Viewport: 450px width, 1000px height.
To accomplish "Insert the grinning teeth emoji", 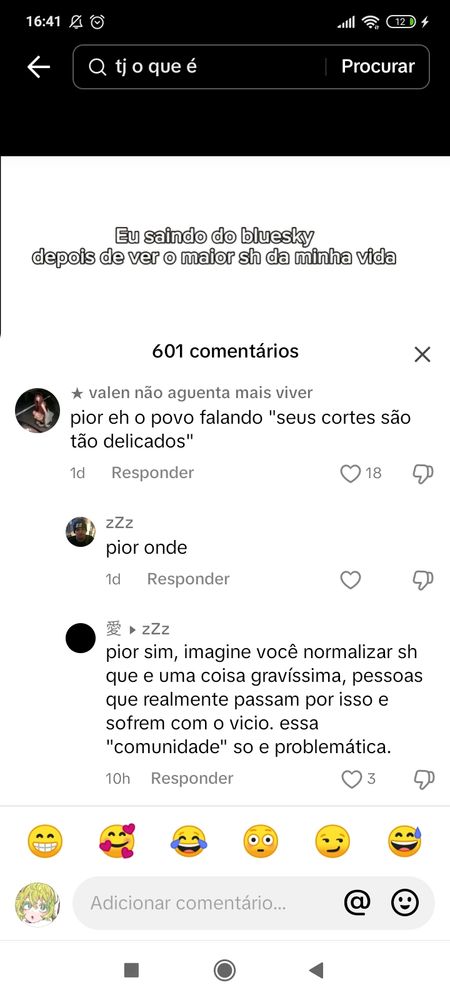I will [45, 841].
